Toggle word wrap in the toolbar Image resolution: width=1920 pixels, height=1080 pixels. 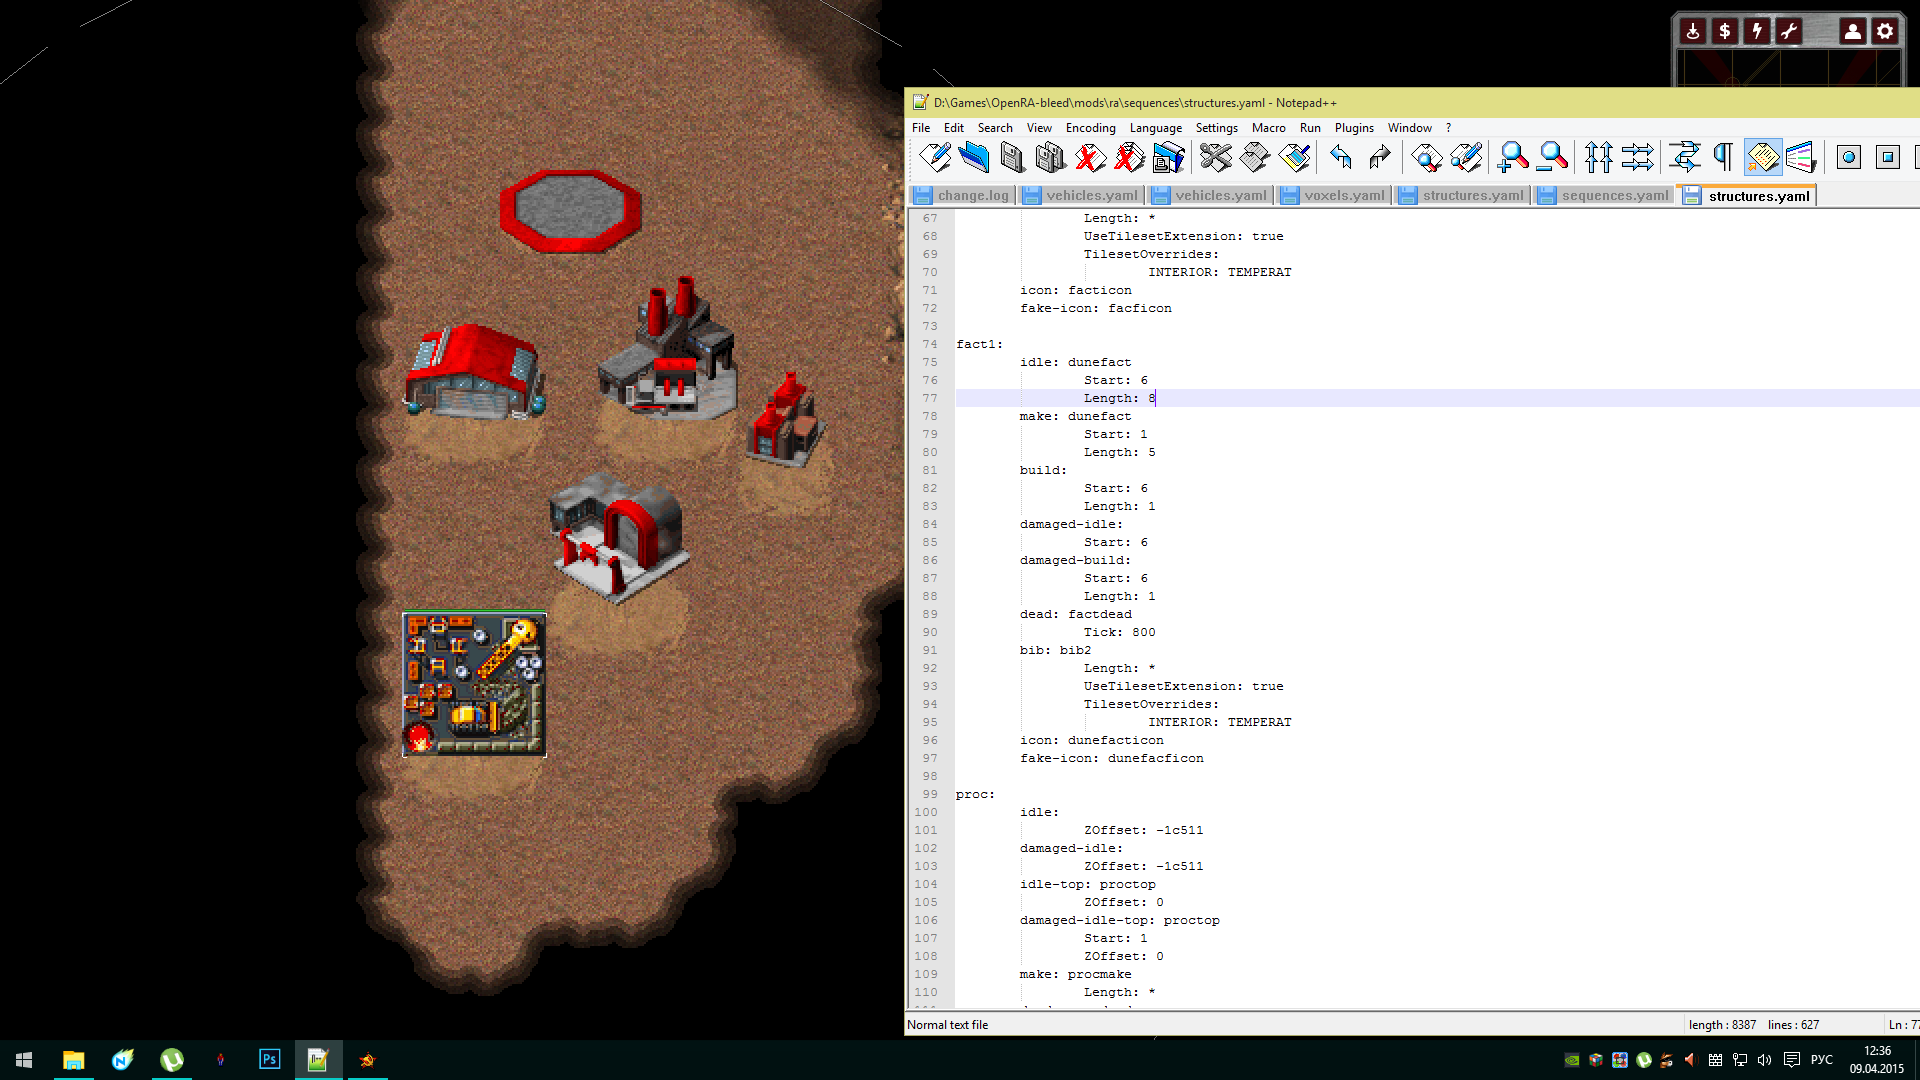(1685, 157)
